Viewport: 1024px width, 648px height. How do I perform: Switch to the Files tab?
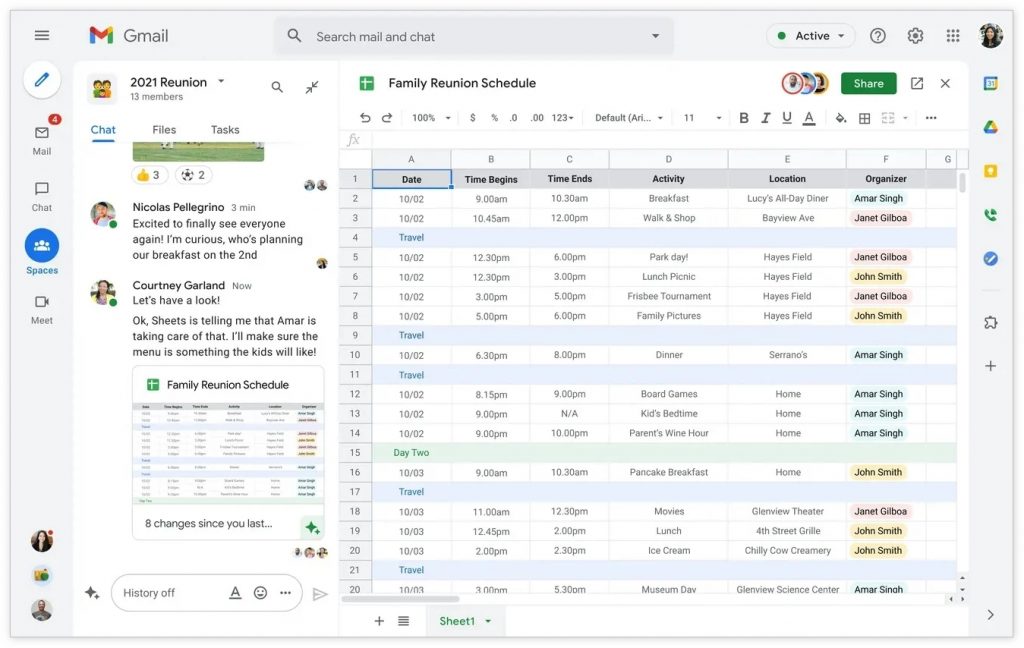164,130
